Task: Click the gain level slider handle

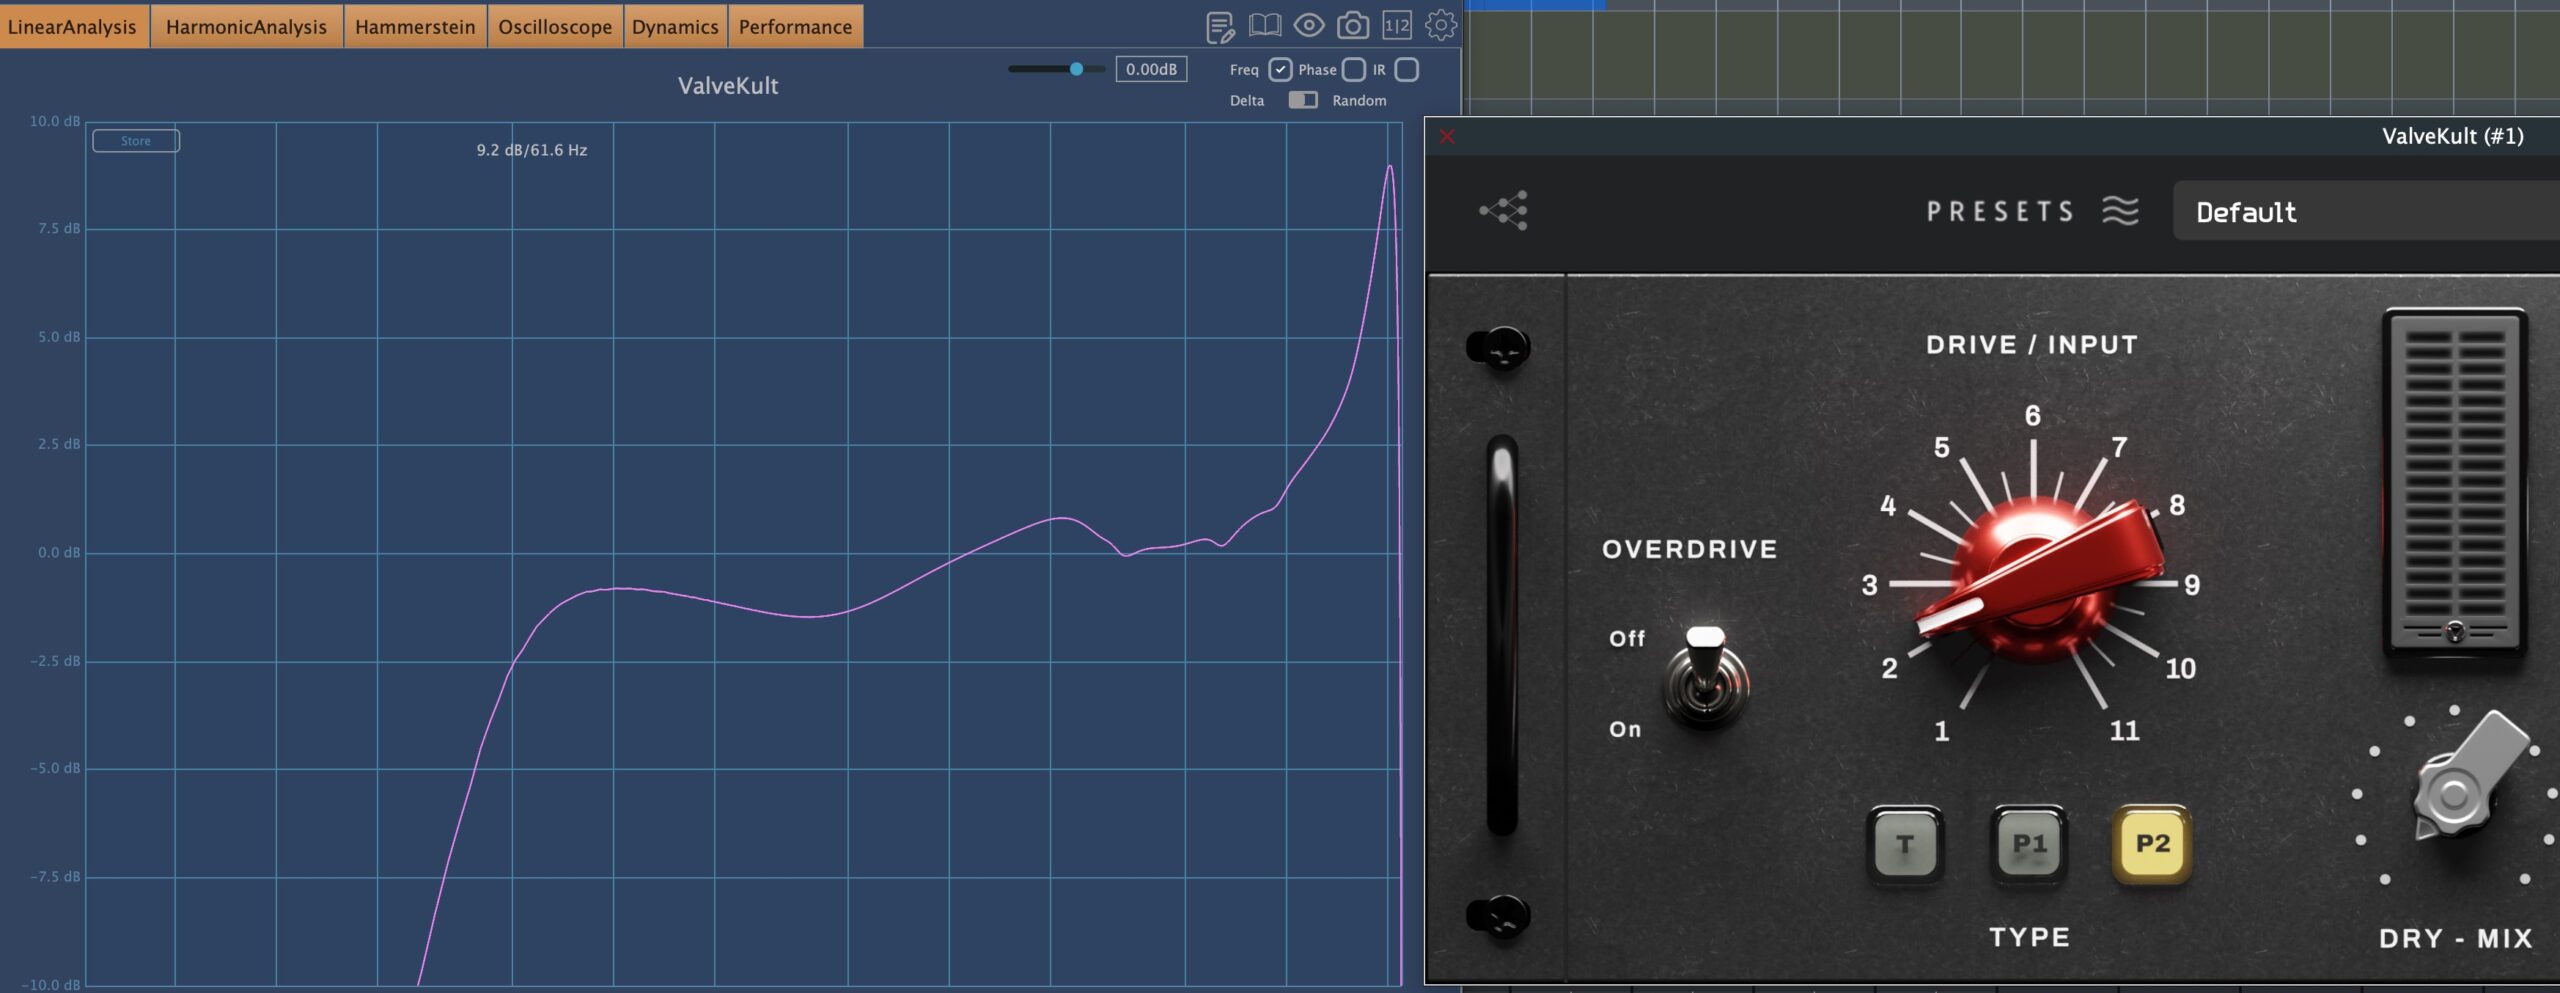Action: (1076, 69)
